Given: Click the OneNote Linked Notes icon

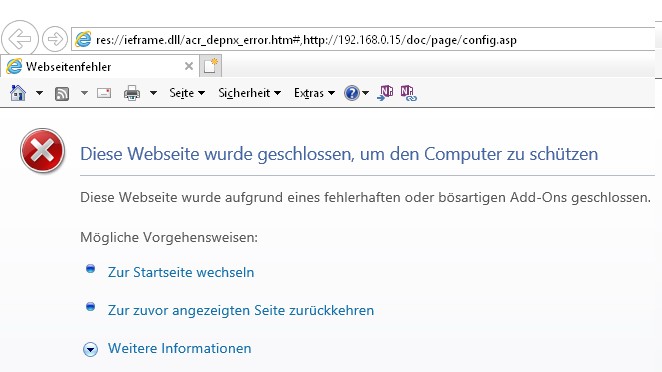Looking at the screenshot, I should 408,93.
